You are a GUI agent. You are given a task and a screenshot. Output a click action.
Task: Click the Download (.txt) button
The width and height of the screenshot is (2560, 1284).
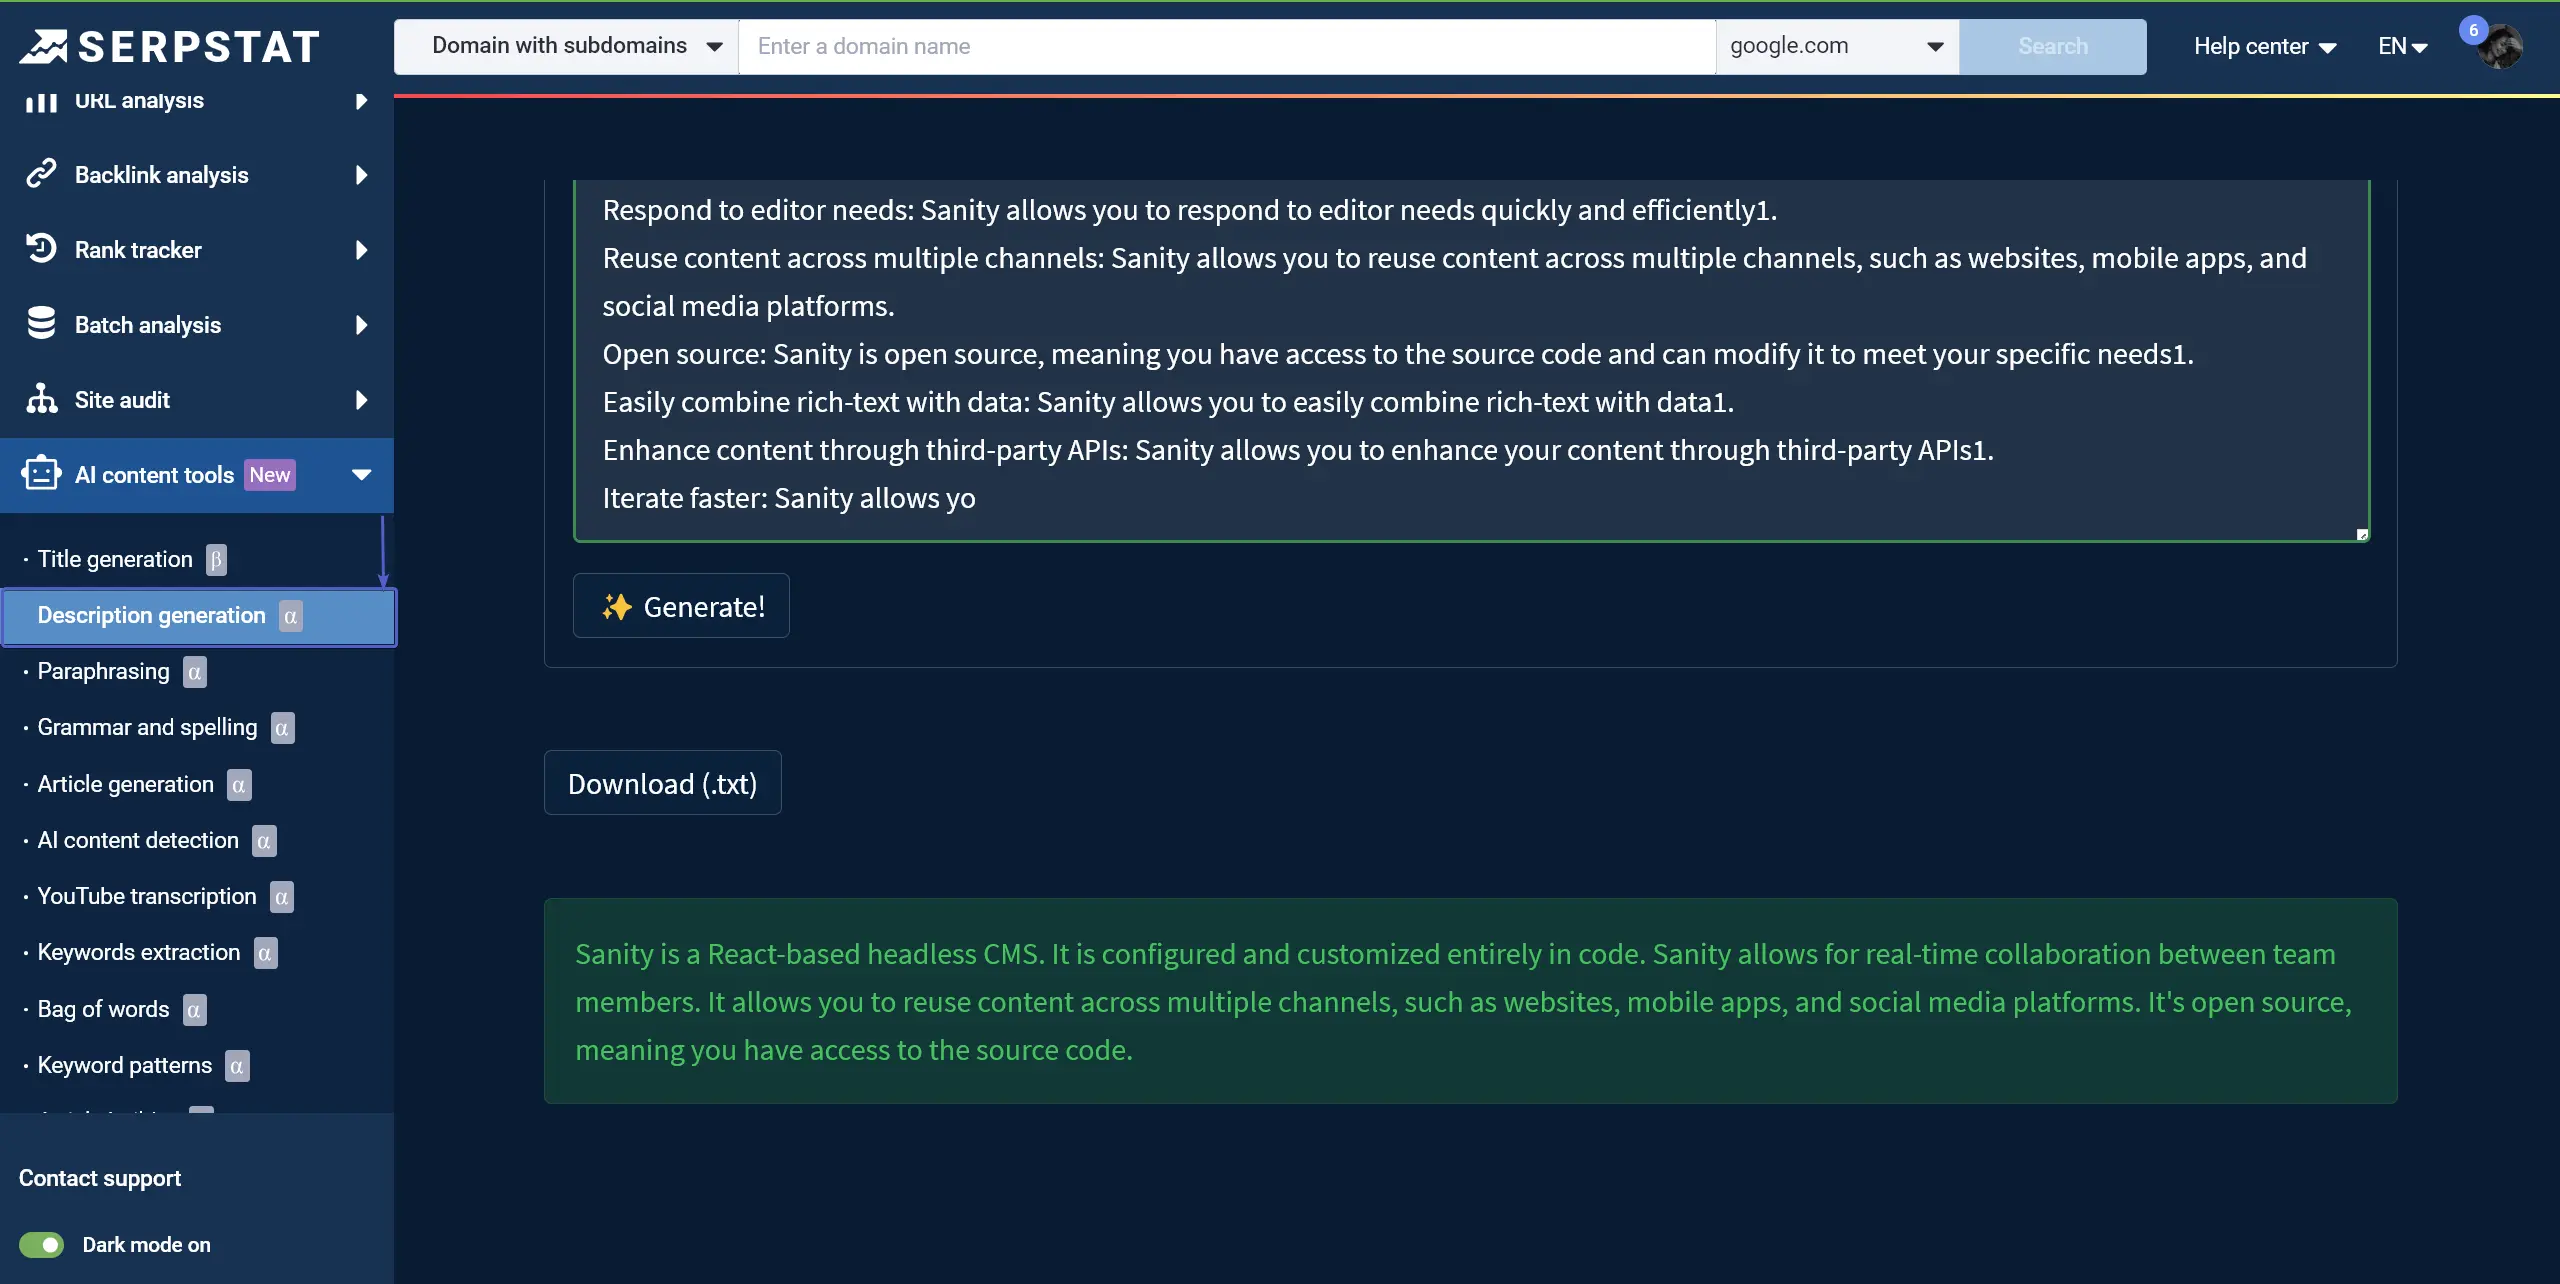(662, 783)
